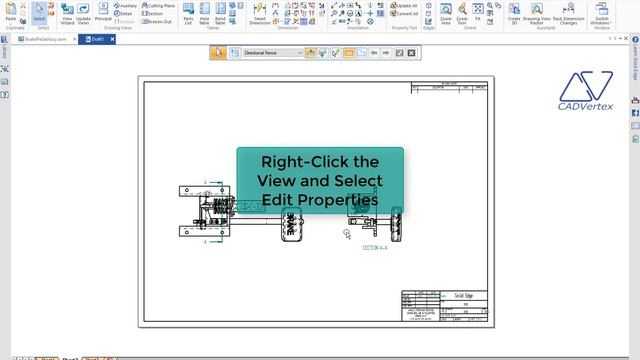
Task: Close the Draft1 document tab
Action: [112, 39]
